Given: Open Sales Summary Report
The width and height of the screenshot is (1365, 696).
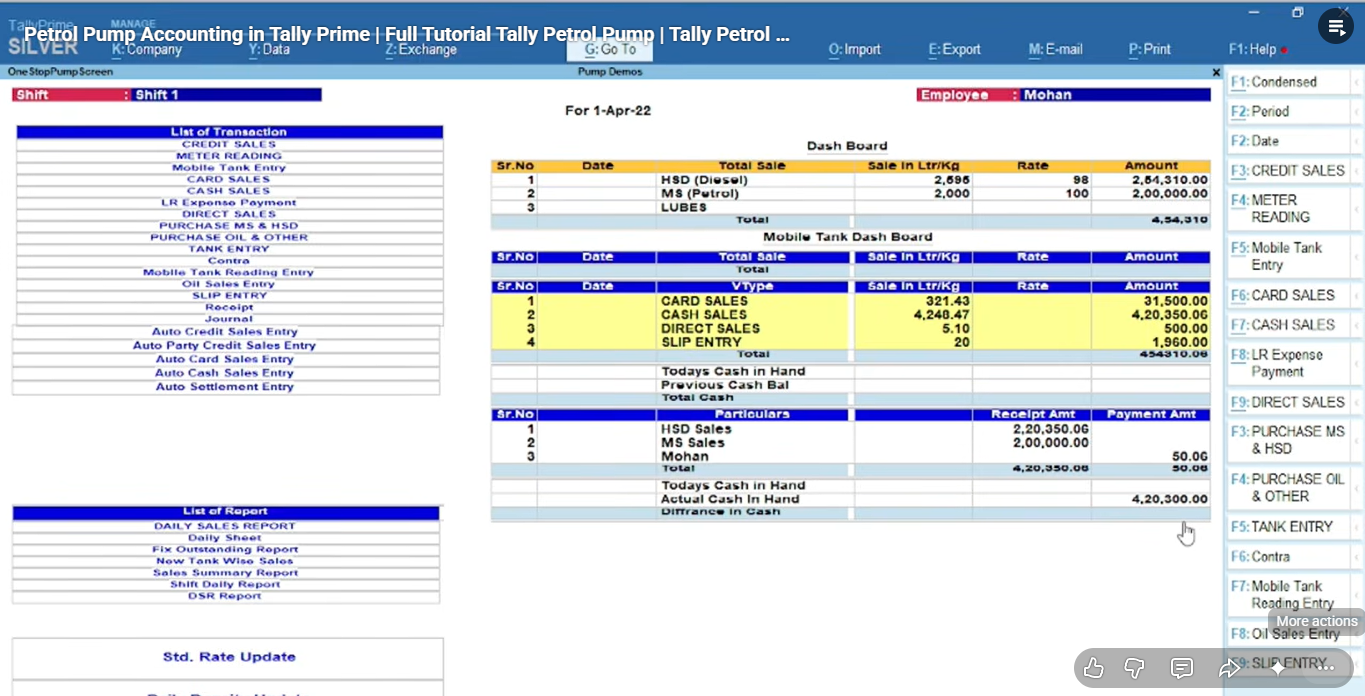Looking at the screenshot, I should [x=225, y=573].
